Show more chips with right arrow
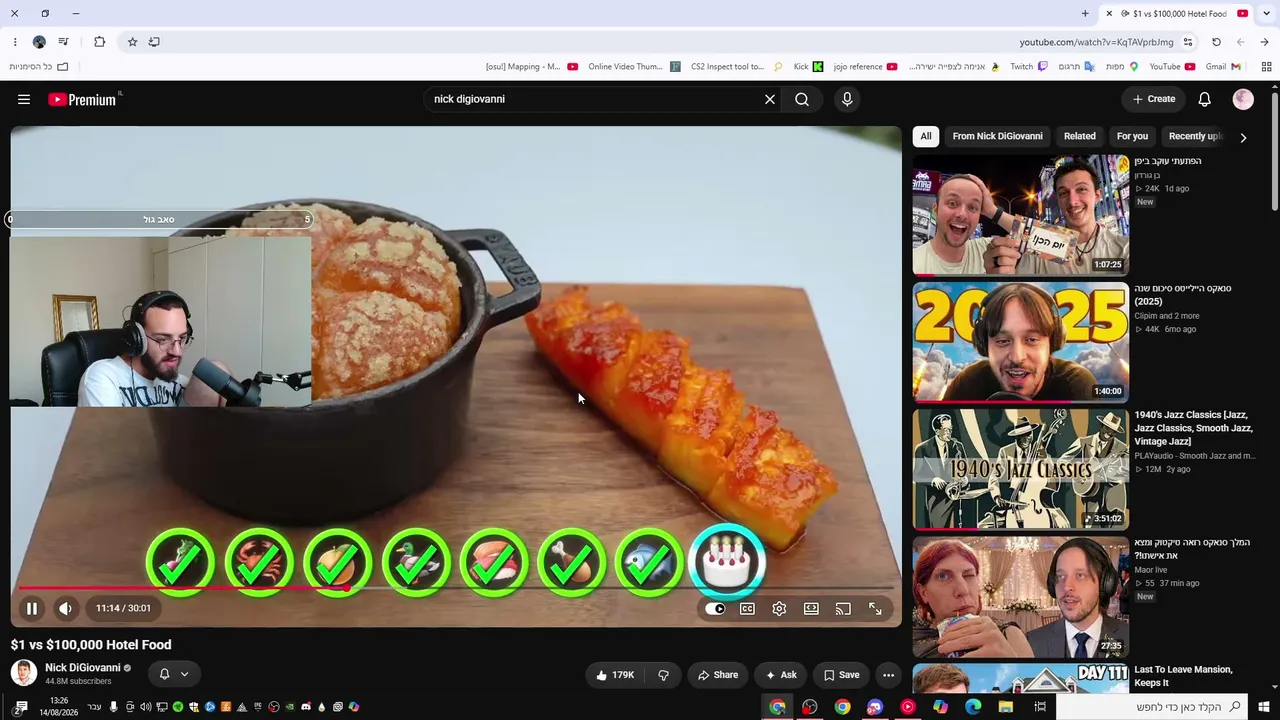The width and height of the screenshot is (1280, 720). [x=1243, y=137]
